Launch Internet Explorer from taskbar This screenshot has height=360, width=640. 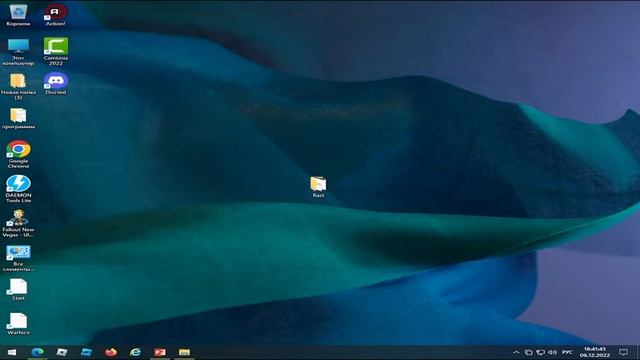pos(135,352)
